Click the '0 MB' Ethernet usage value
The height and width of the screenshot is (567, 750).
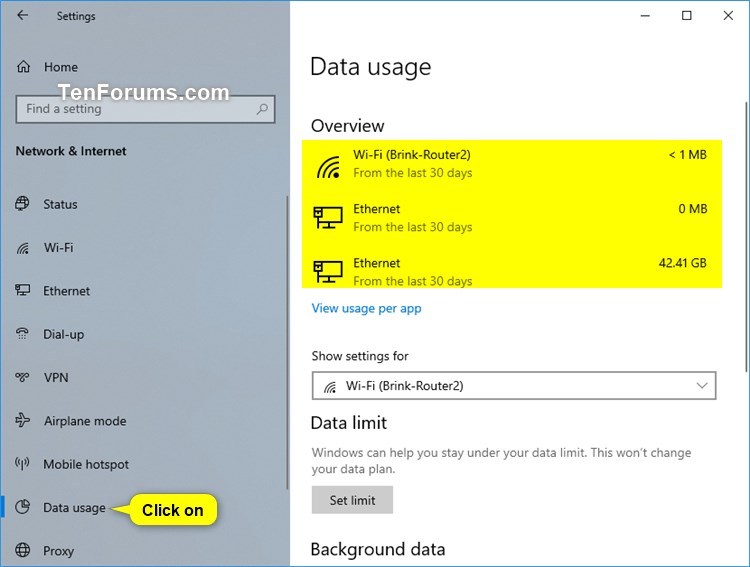(x=693, y=209)
